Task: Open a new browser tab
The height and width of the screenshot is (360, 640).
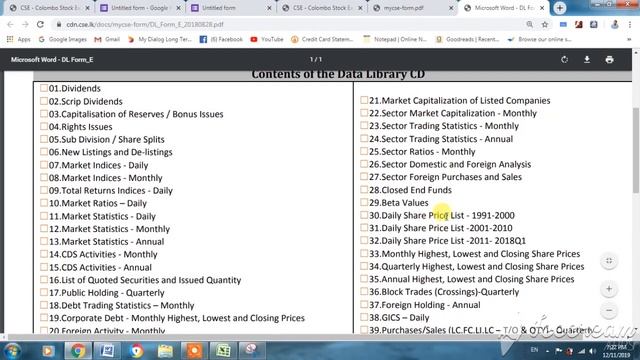Action: [x=560, y=8]
